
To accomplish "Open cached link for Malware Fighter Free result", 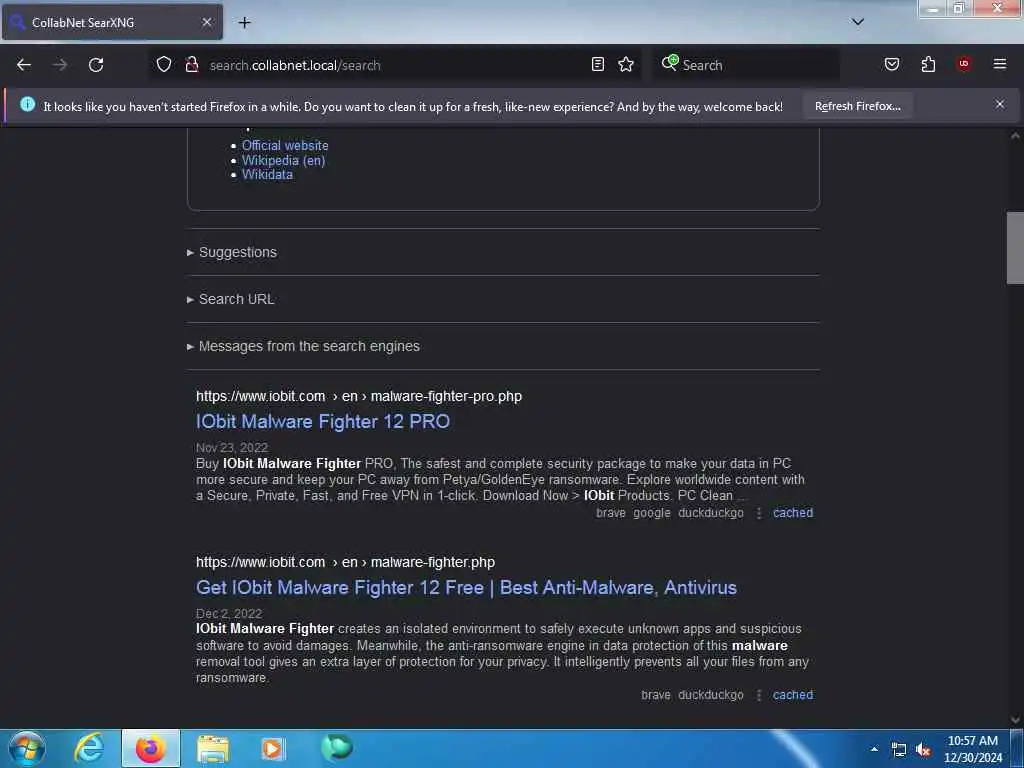I will [x=793, y=696].
